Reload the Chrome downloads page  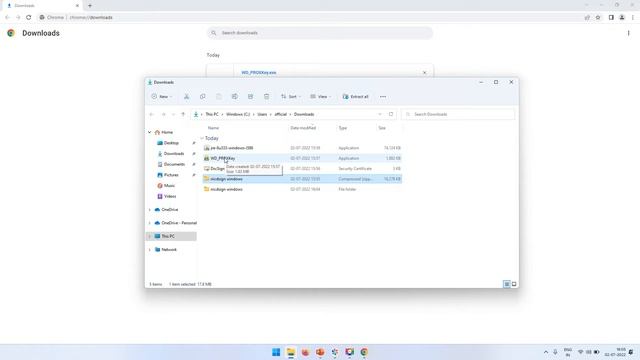coord(29,18)
